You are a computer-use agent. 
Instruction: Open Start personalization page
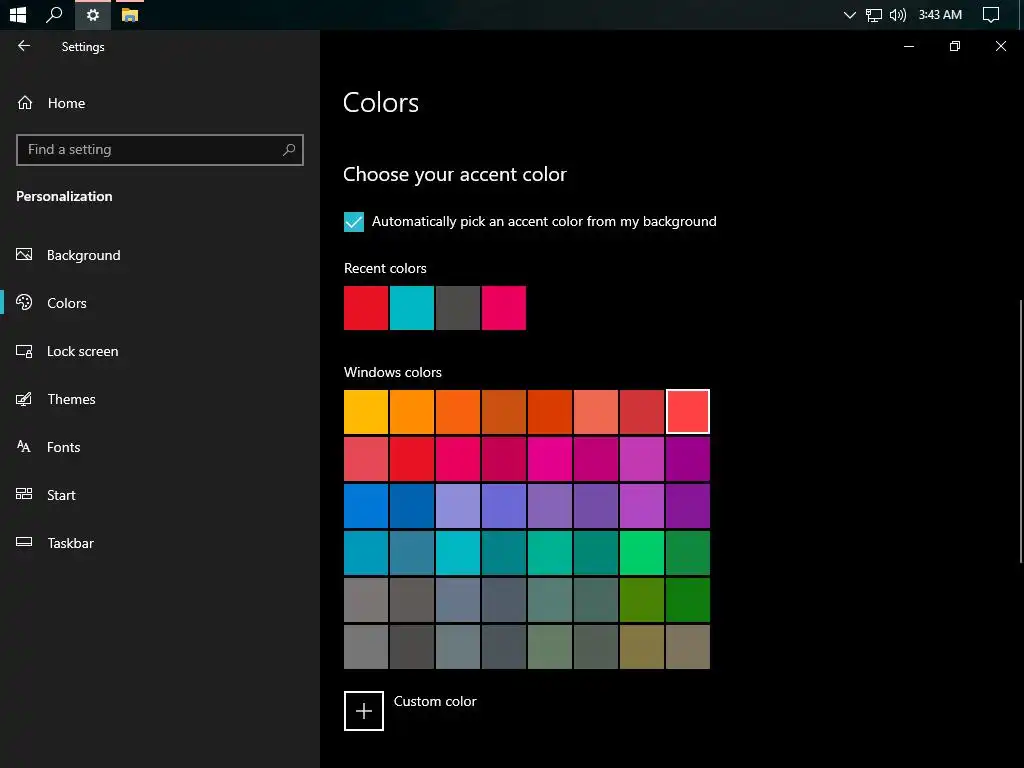[61, 495]
